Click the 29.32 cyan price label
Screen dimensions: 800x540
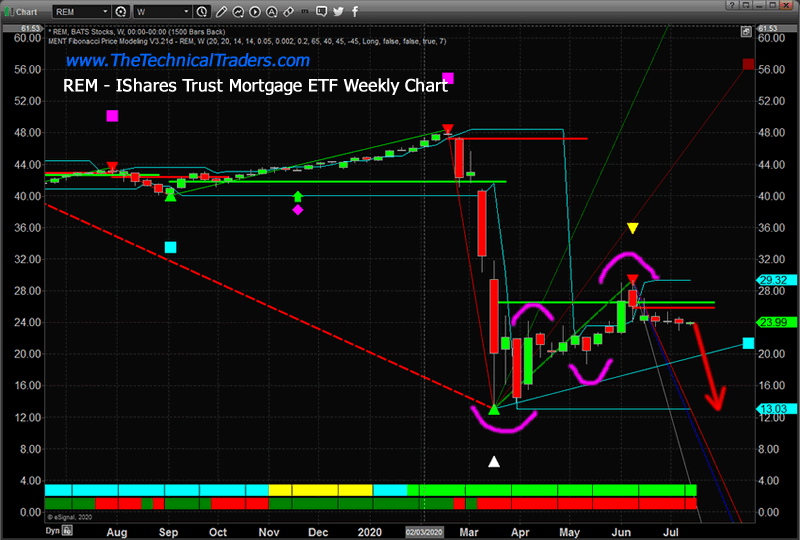[x=776, y=280]
